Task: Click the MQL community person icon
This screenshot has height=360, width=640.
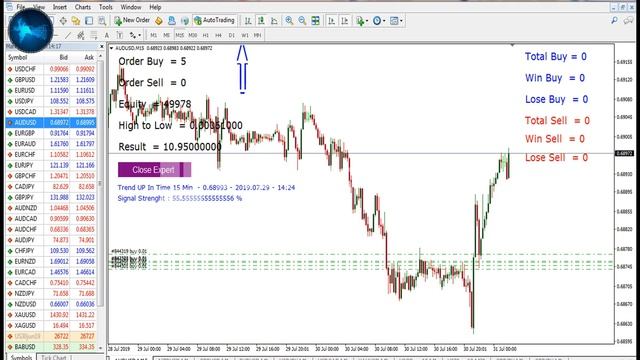Action: 172,20
